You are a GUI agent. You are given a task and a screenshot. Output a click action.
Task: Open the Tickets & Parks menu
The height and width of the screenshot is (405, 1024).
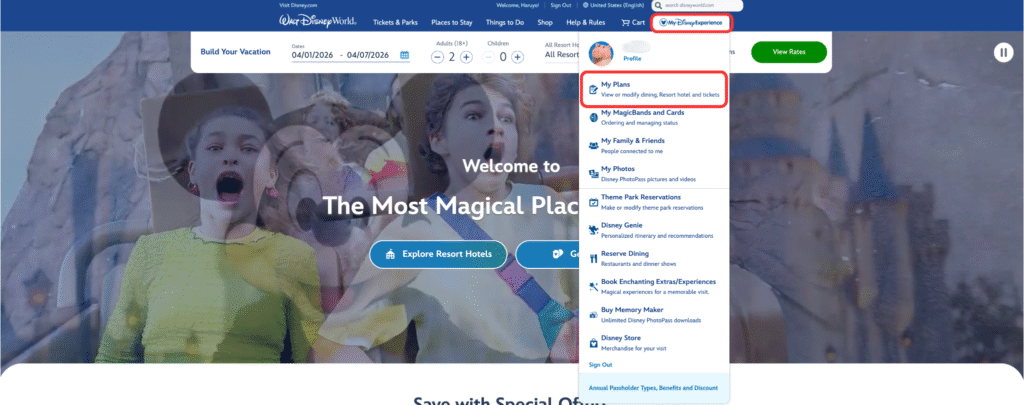395,22
